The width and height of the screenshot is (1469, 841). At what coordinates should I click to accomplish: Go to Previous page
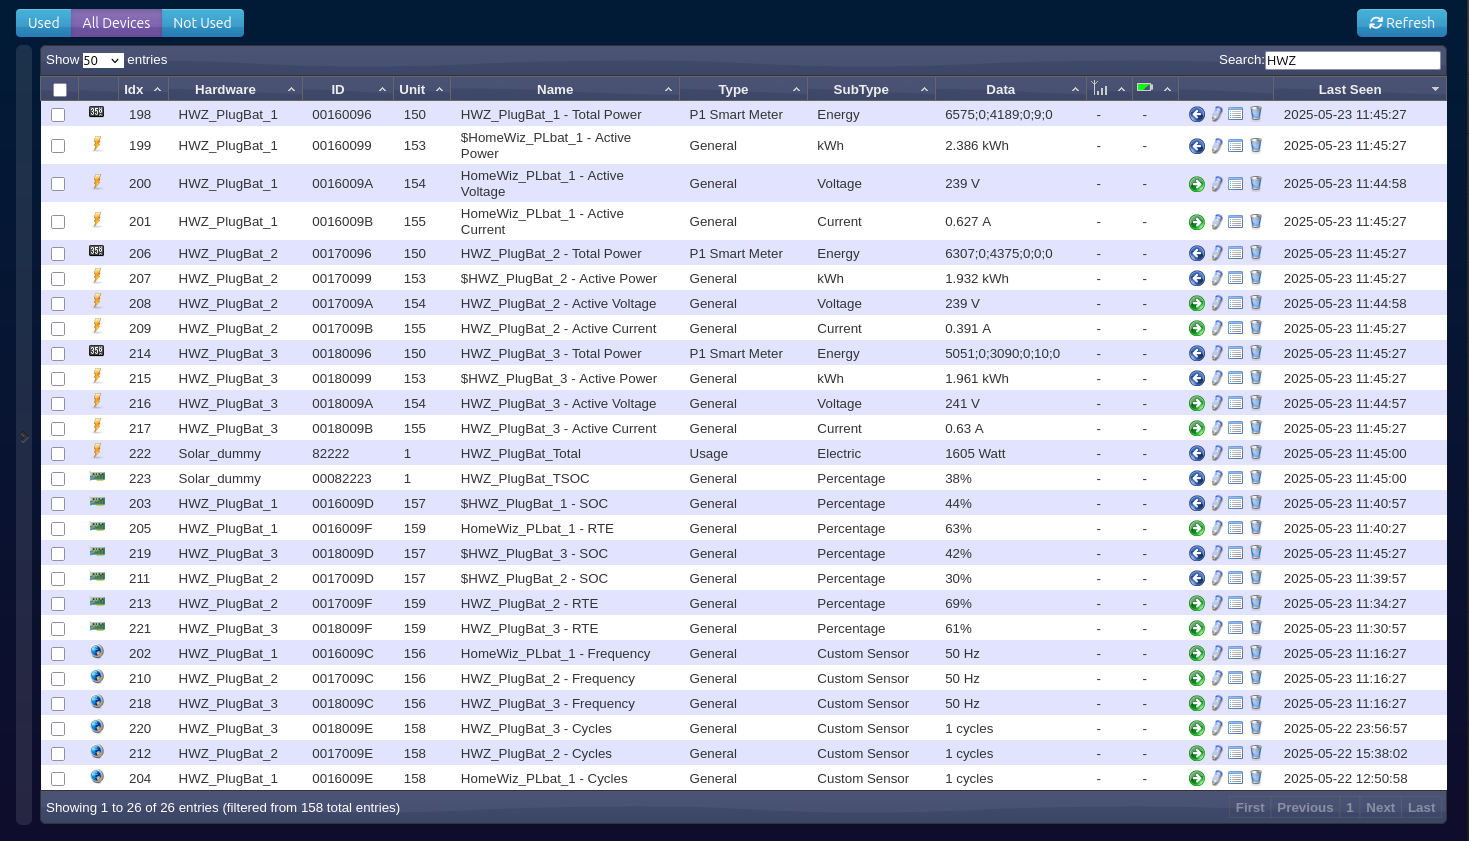coord(1305,808)
